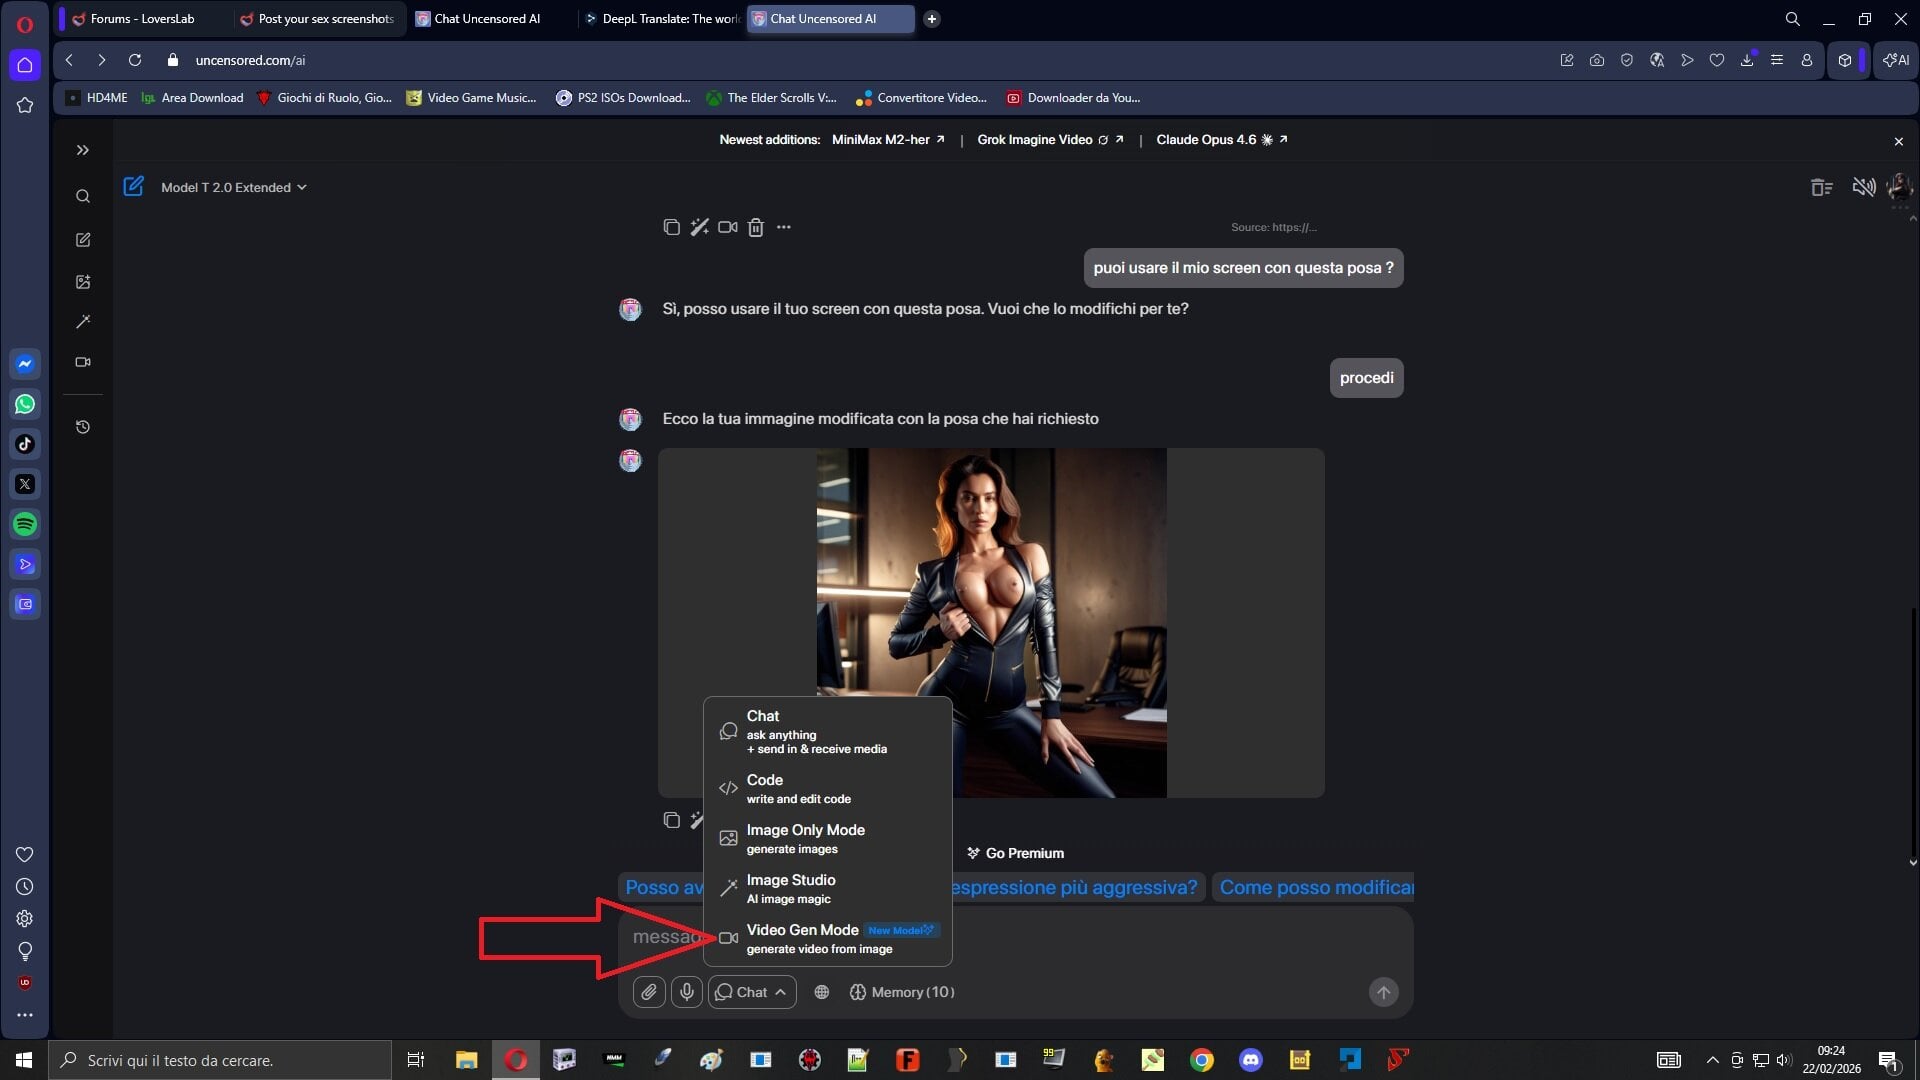Open the magic wand tool in sidebar

[x=83, y=322]
